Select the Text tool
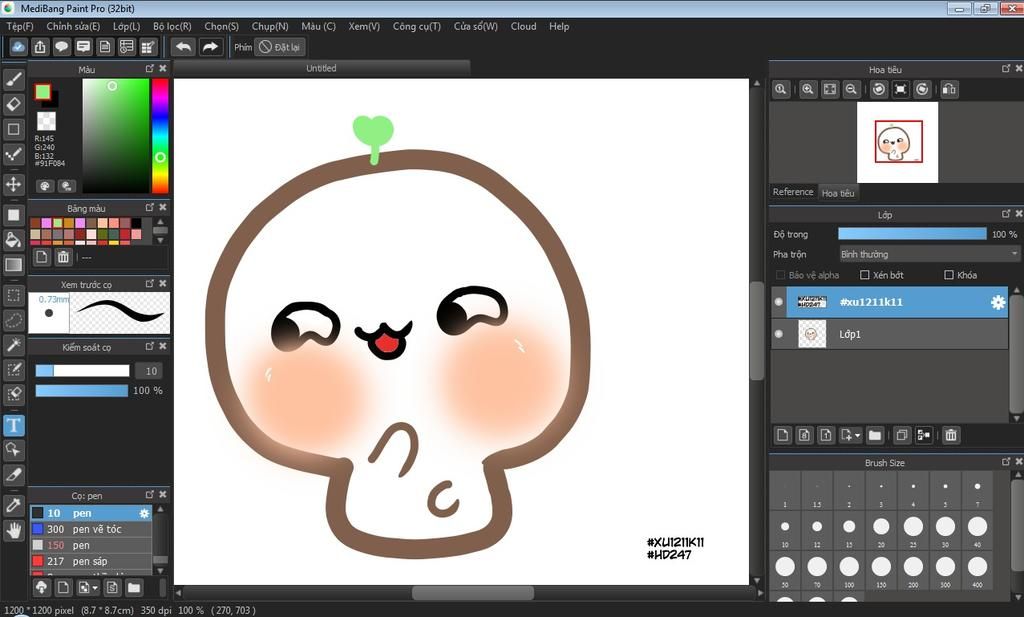The width and height of the screenshot is (1024, 617). 14,425
